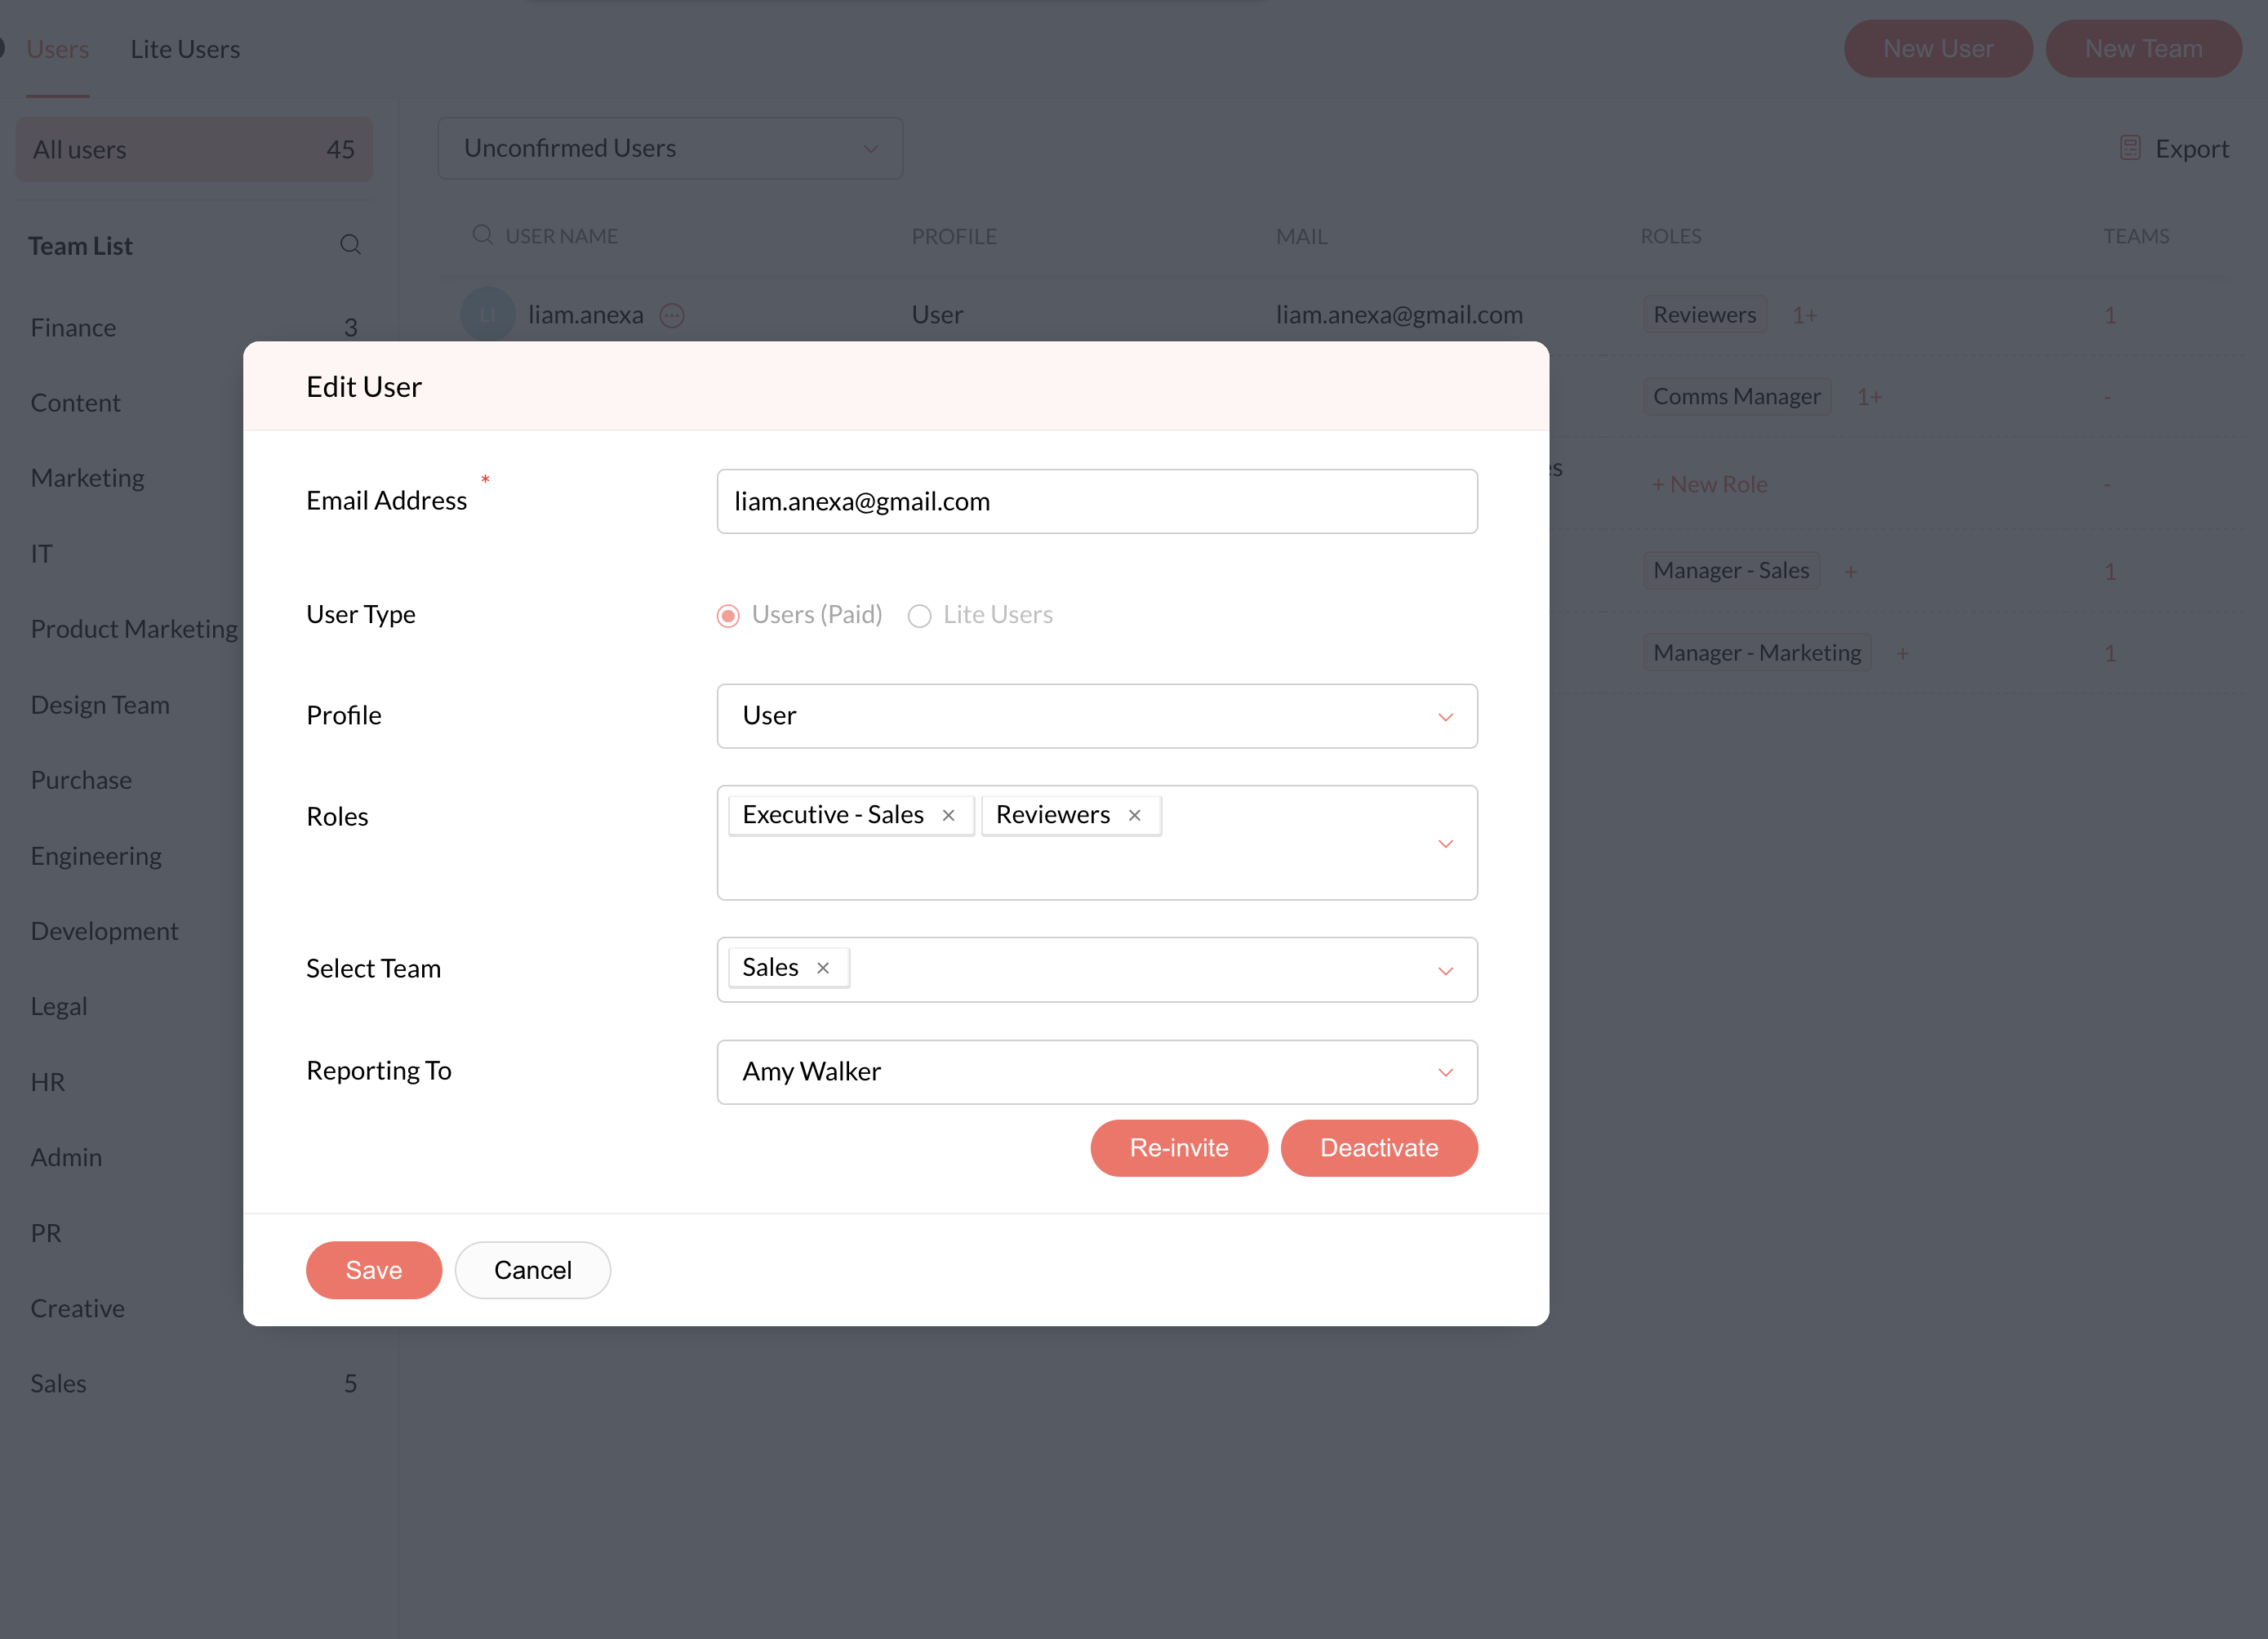Open the Content team

pos(75,403)
